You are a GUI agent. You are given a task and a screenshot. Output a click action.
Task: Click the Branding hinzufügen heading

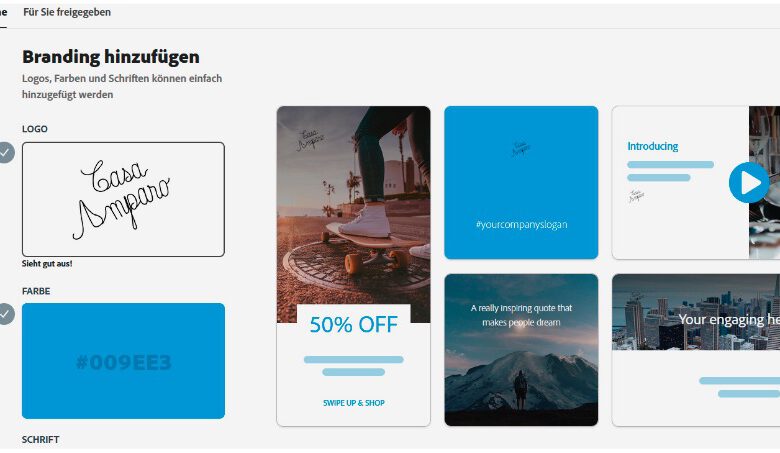[x=111, y=57]
